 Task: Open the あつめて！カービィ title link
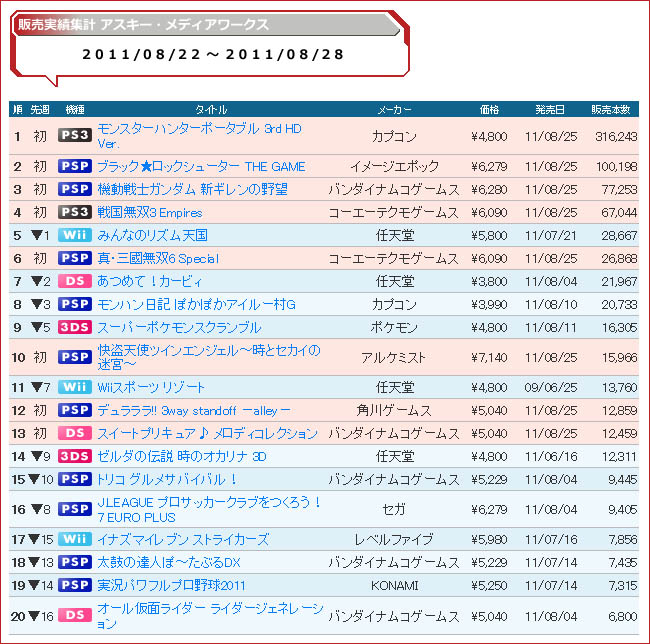coord(150,281)
